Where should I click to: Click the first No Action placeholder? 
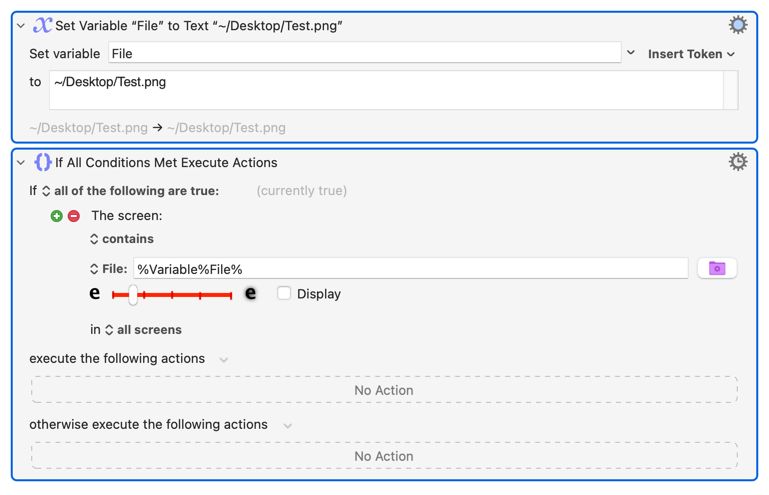(384, 390)
